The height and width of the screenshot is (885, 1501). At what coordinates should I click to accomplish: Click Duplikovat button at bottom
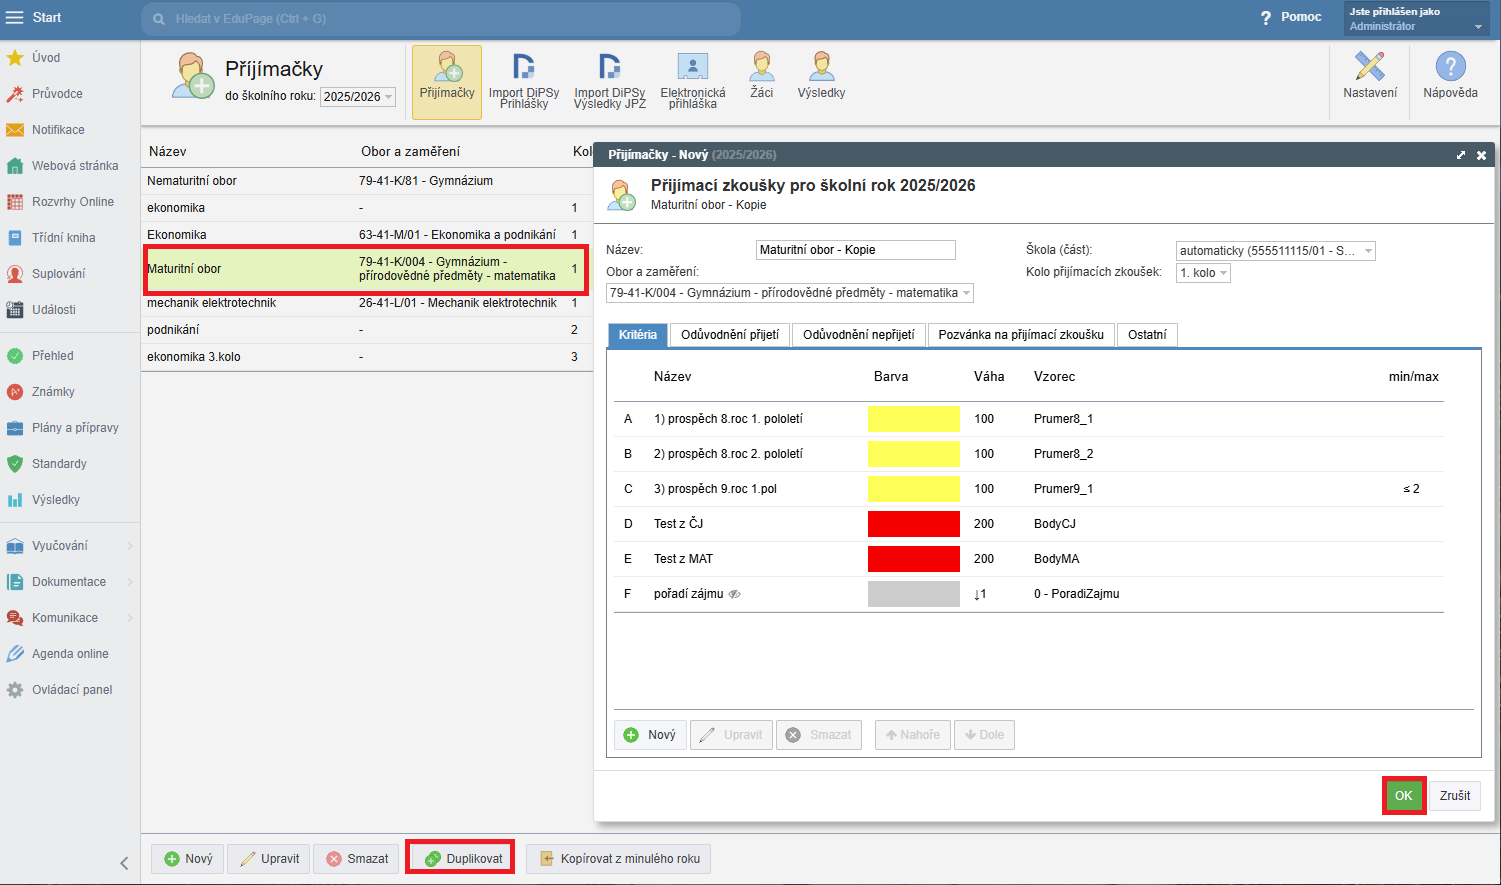(461, 859)
